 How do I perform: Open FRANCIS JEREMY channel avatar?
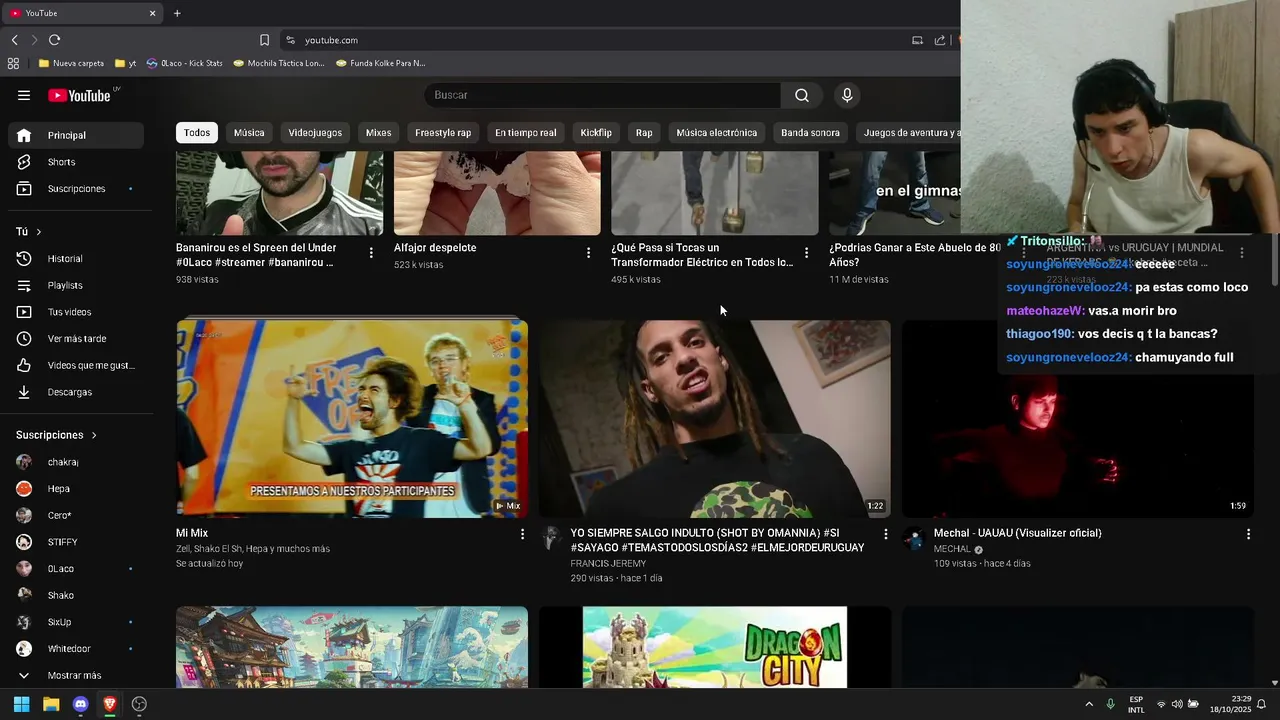click(x=551, y=539)
